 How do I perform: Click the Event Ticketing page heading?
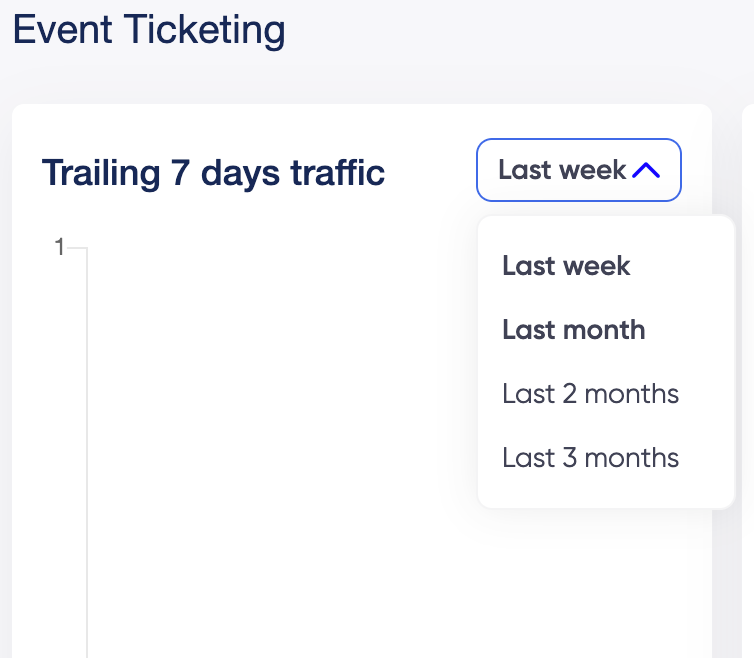point(149,30)
